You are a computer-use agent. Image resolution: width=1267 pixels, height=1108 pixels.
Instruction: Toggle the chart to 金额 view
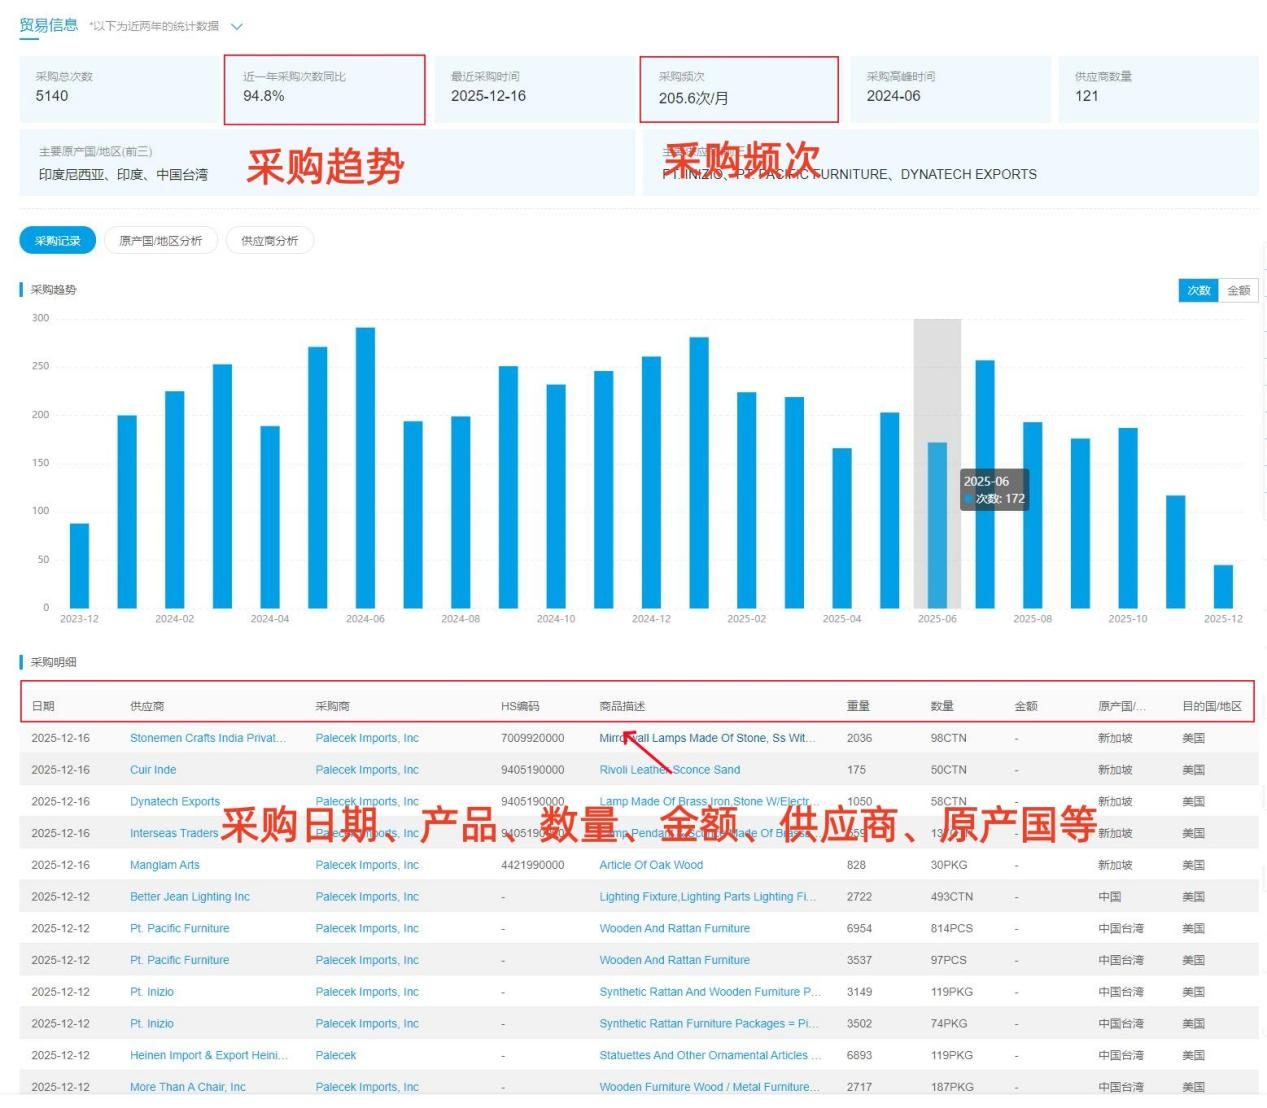pos(1238,291)
